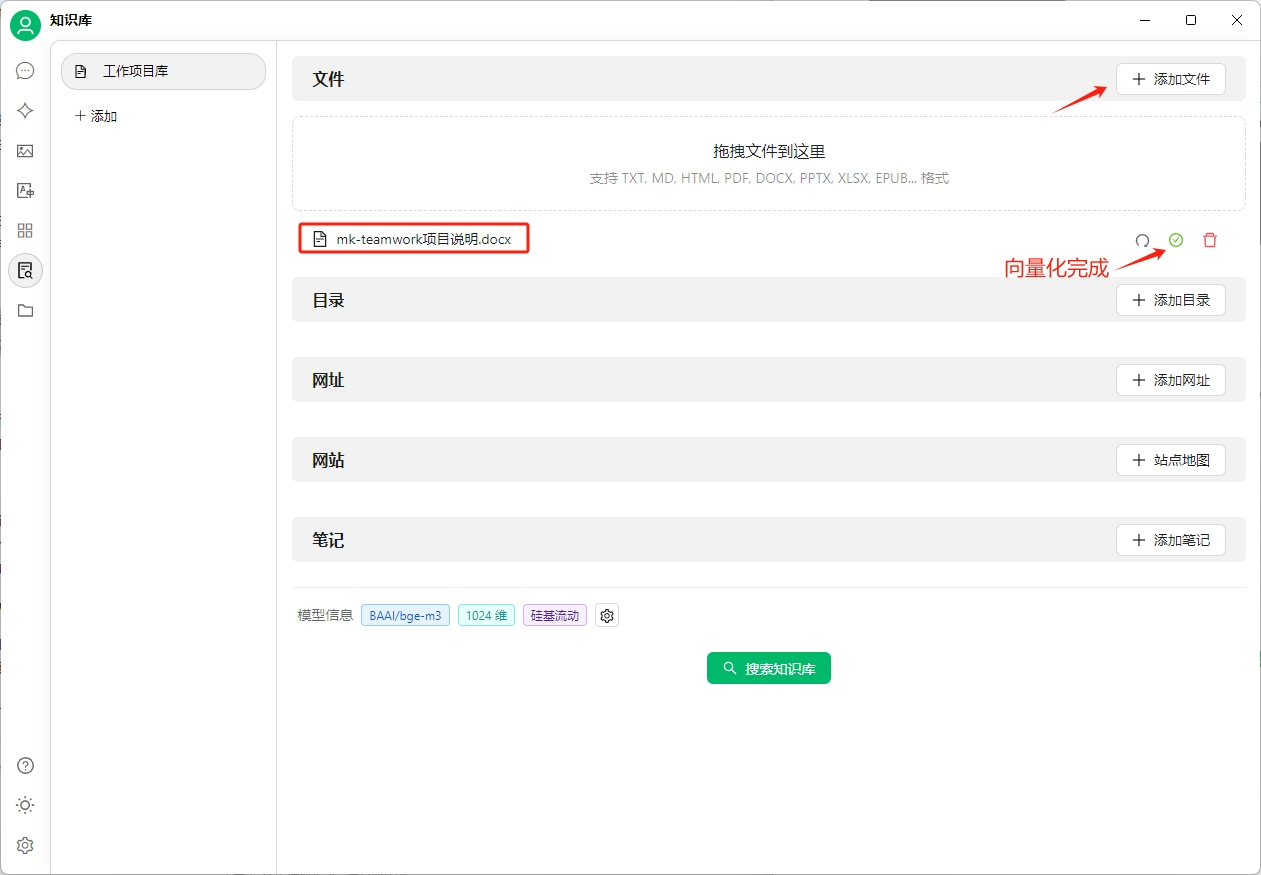Screen dimensions: 1261x875
Task: Collapse the 文件 section header
Action: [769, 79]
